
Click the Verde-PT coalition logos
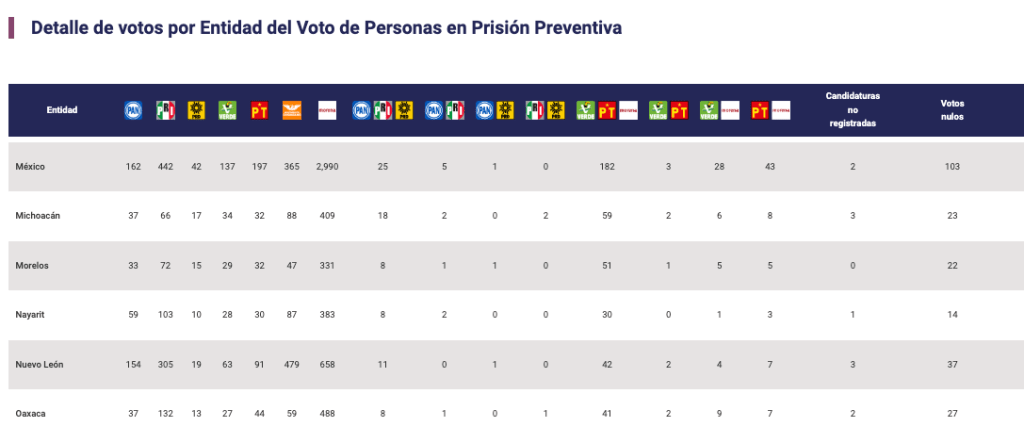[x=669, y=110]
